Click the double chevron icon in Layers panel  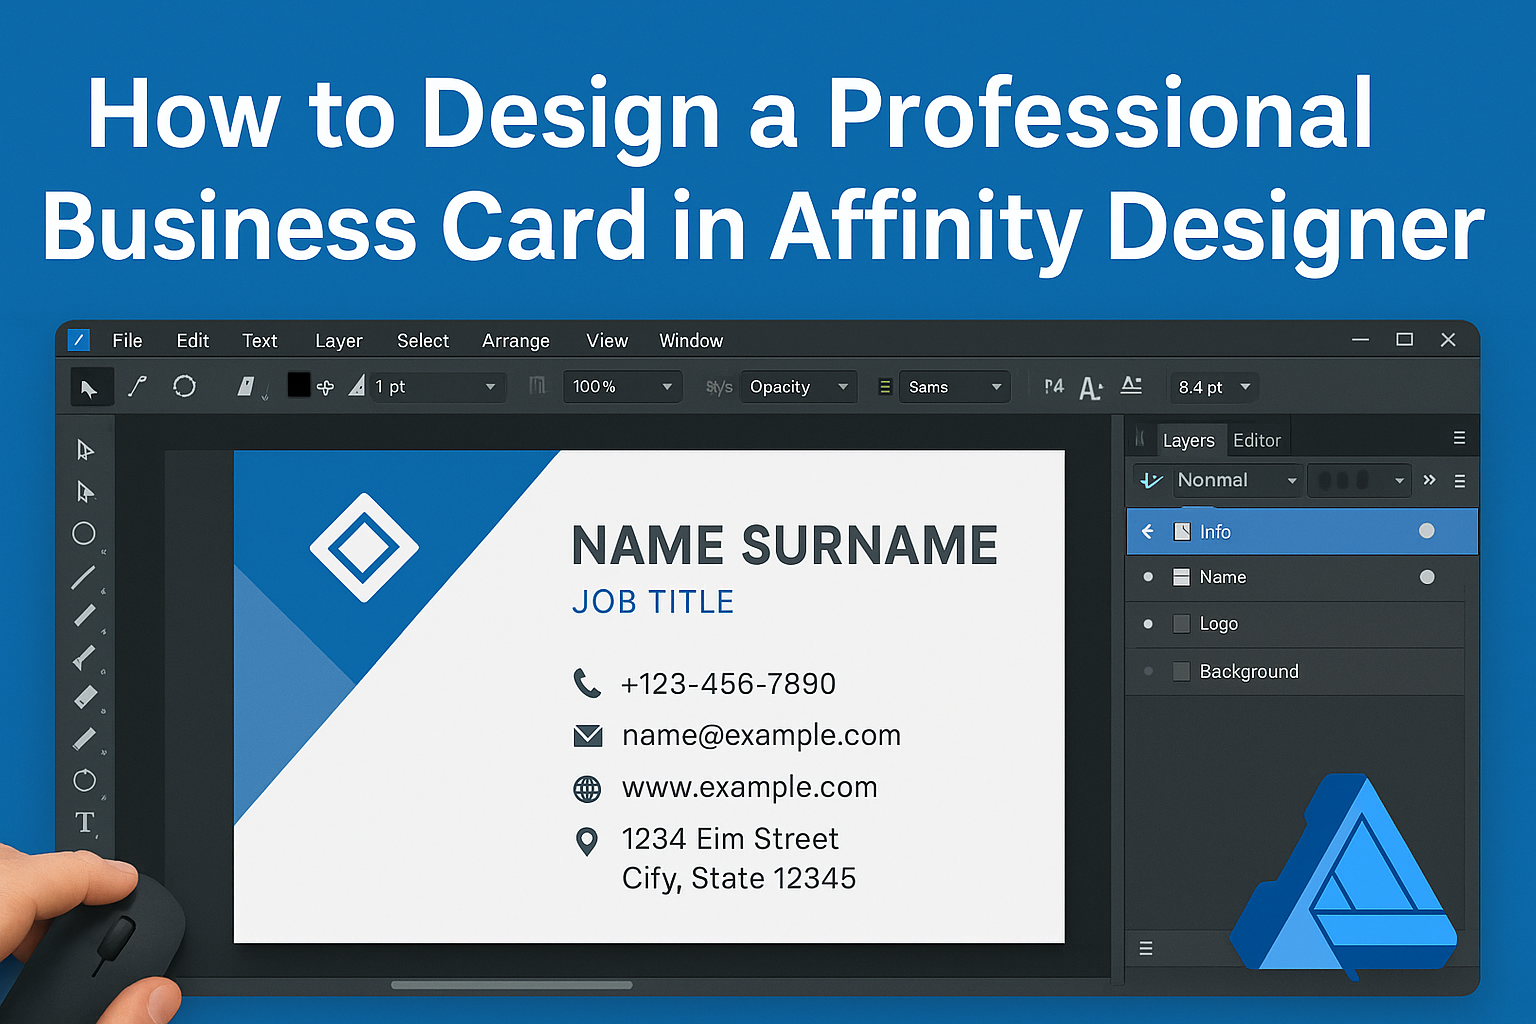pyautogui.click(x=1429, y=480)
